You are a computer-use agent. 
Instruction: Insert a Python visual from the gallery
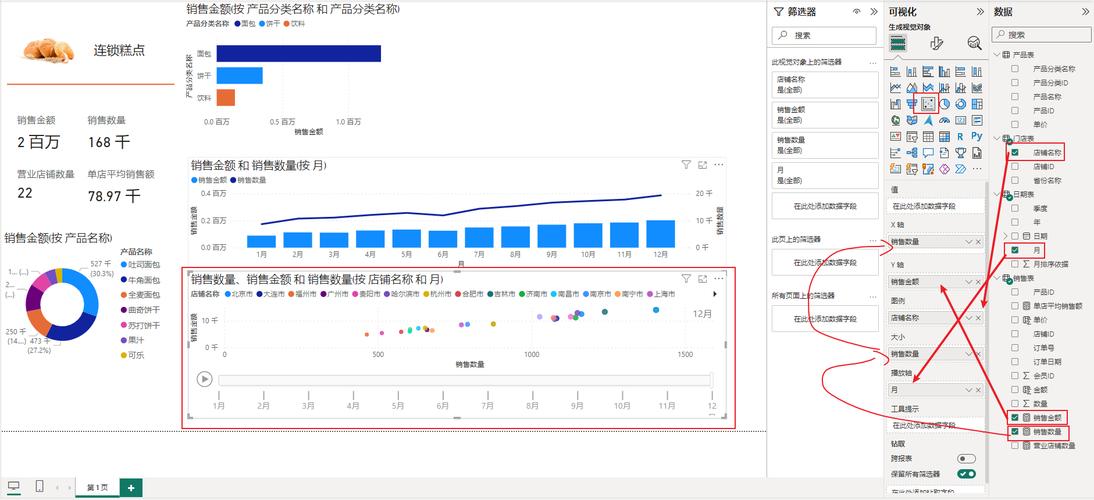(x=977, y=136)
